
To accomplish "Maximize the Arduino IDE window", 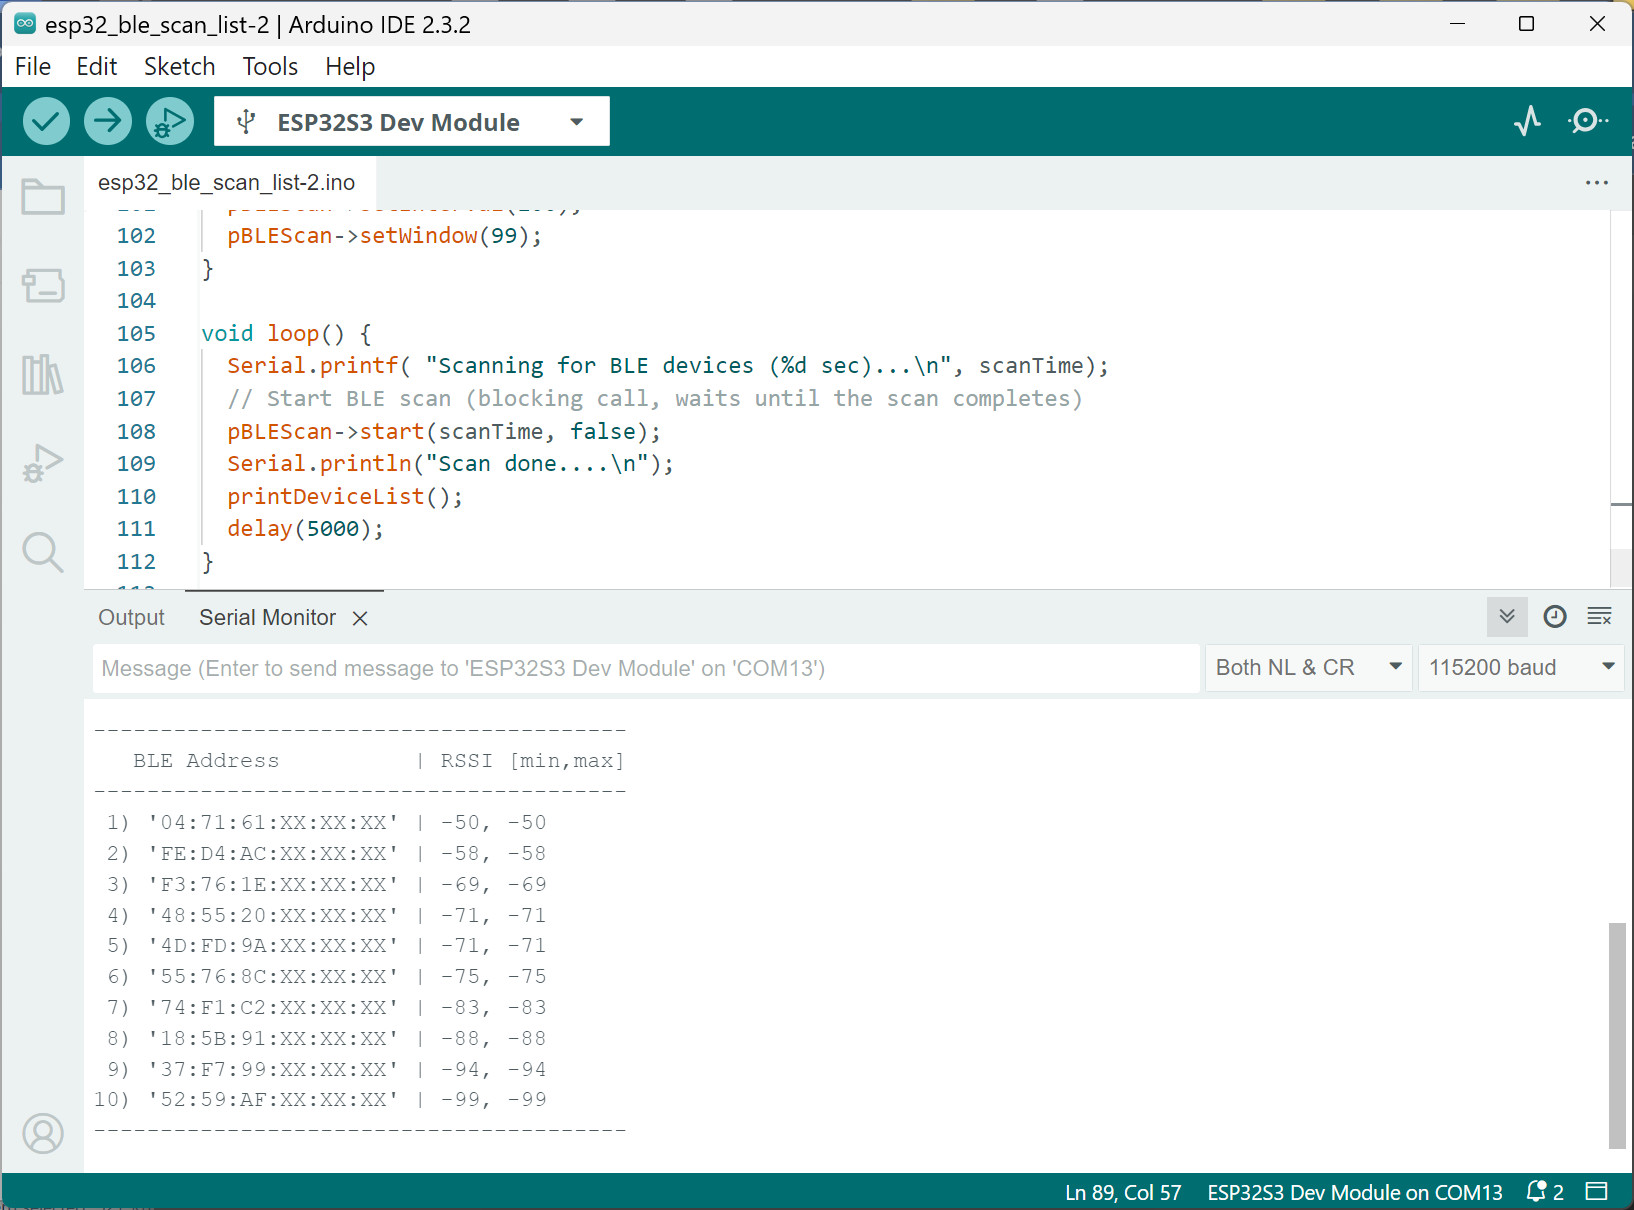I will click(1526, 23).
